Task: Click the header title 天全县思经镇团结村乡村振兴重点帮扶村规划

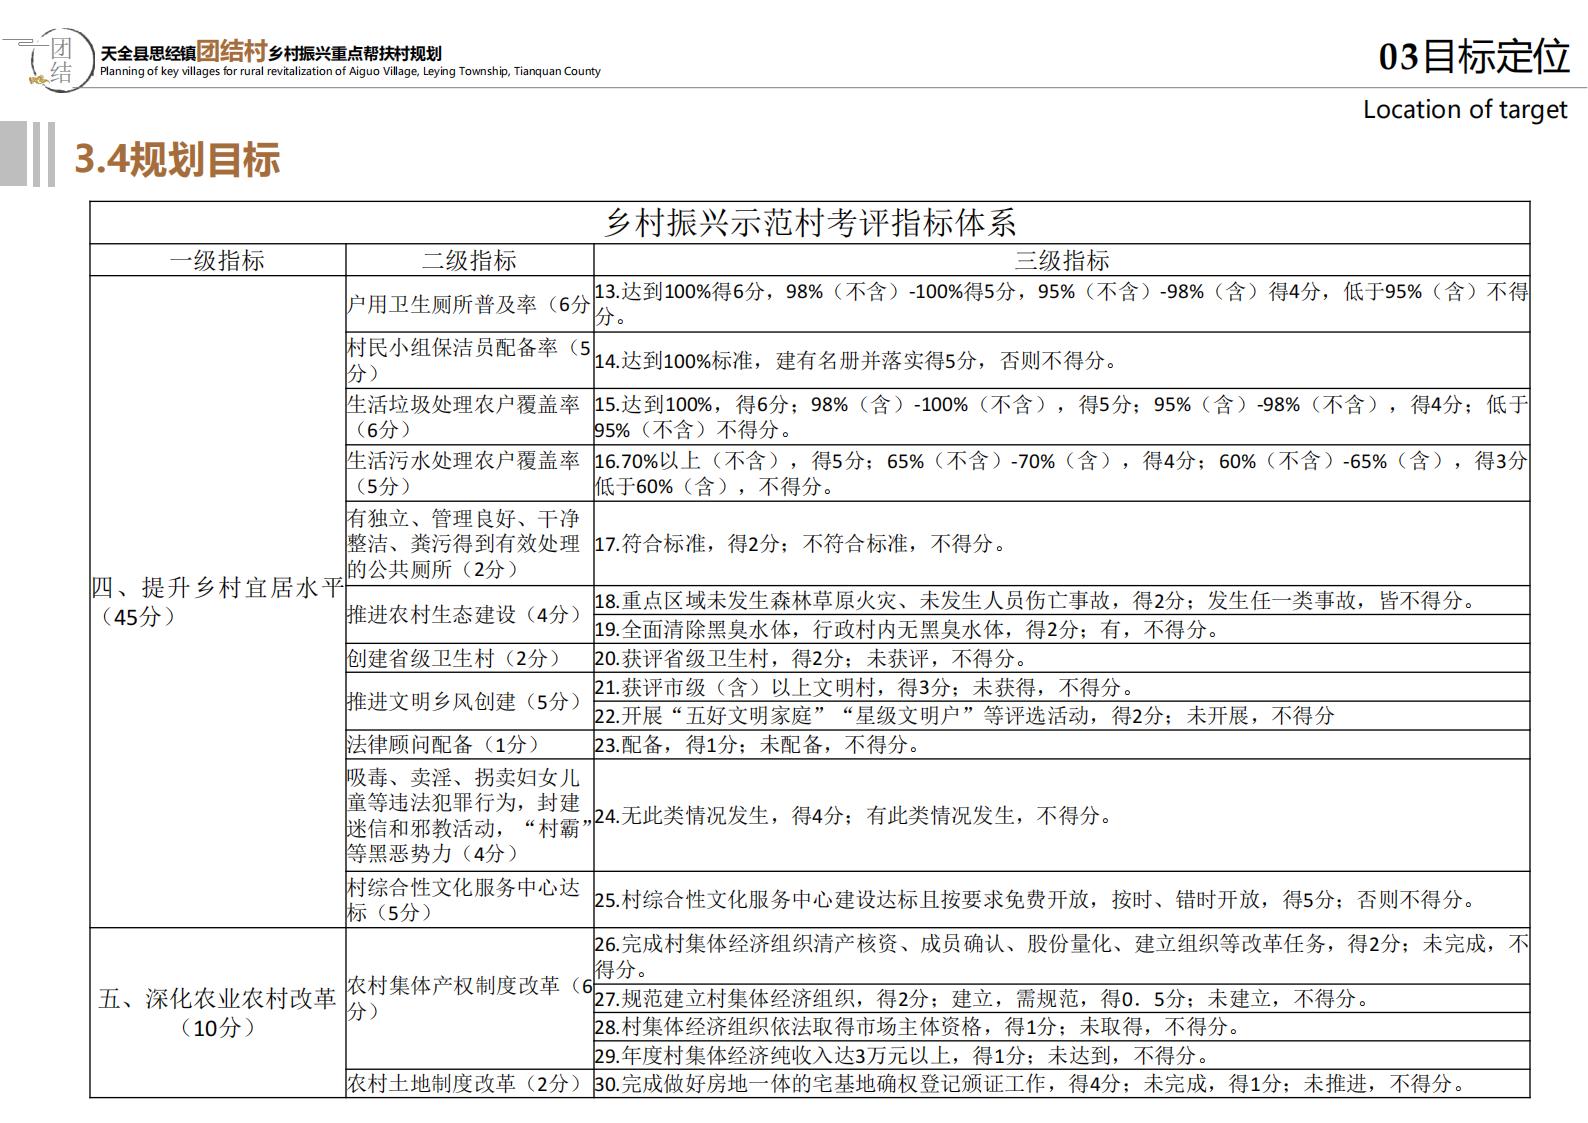Action: tap(271, 51)
